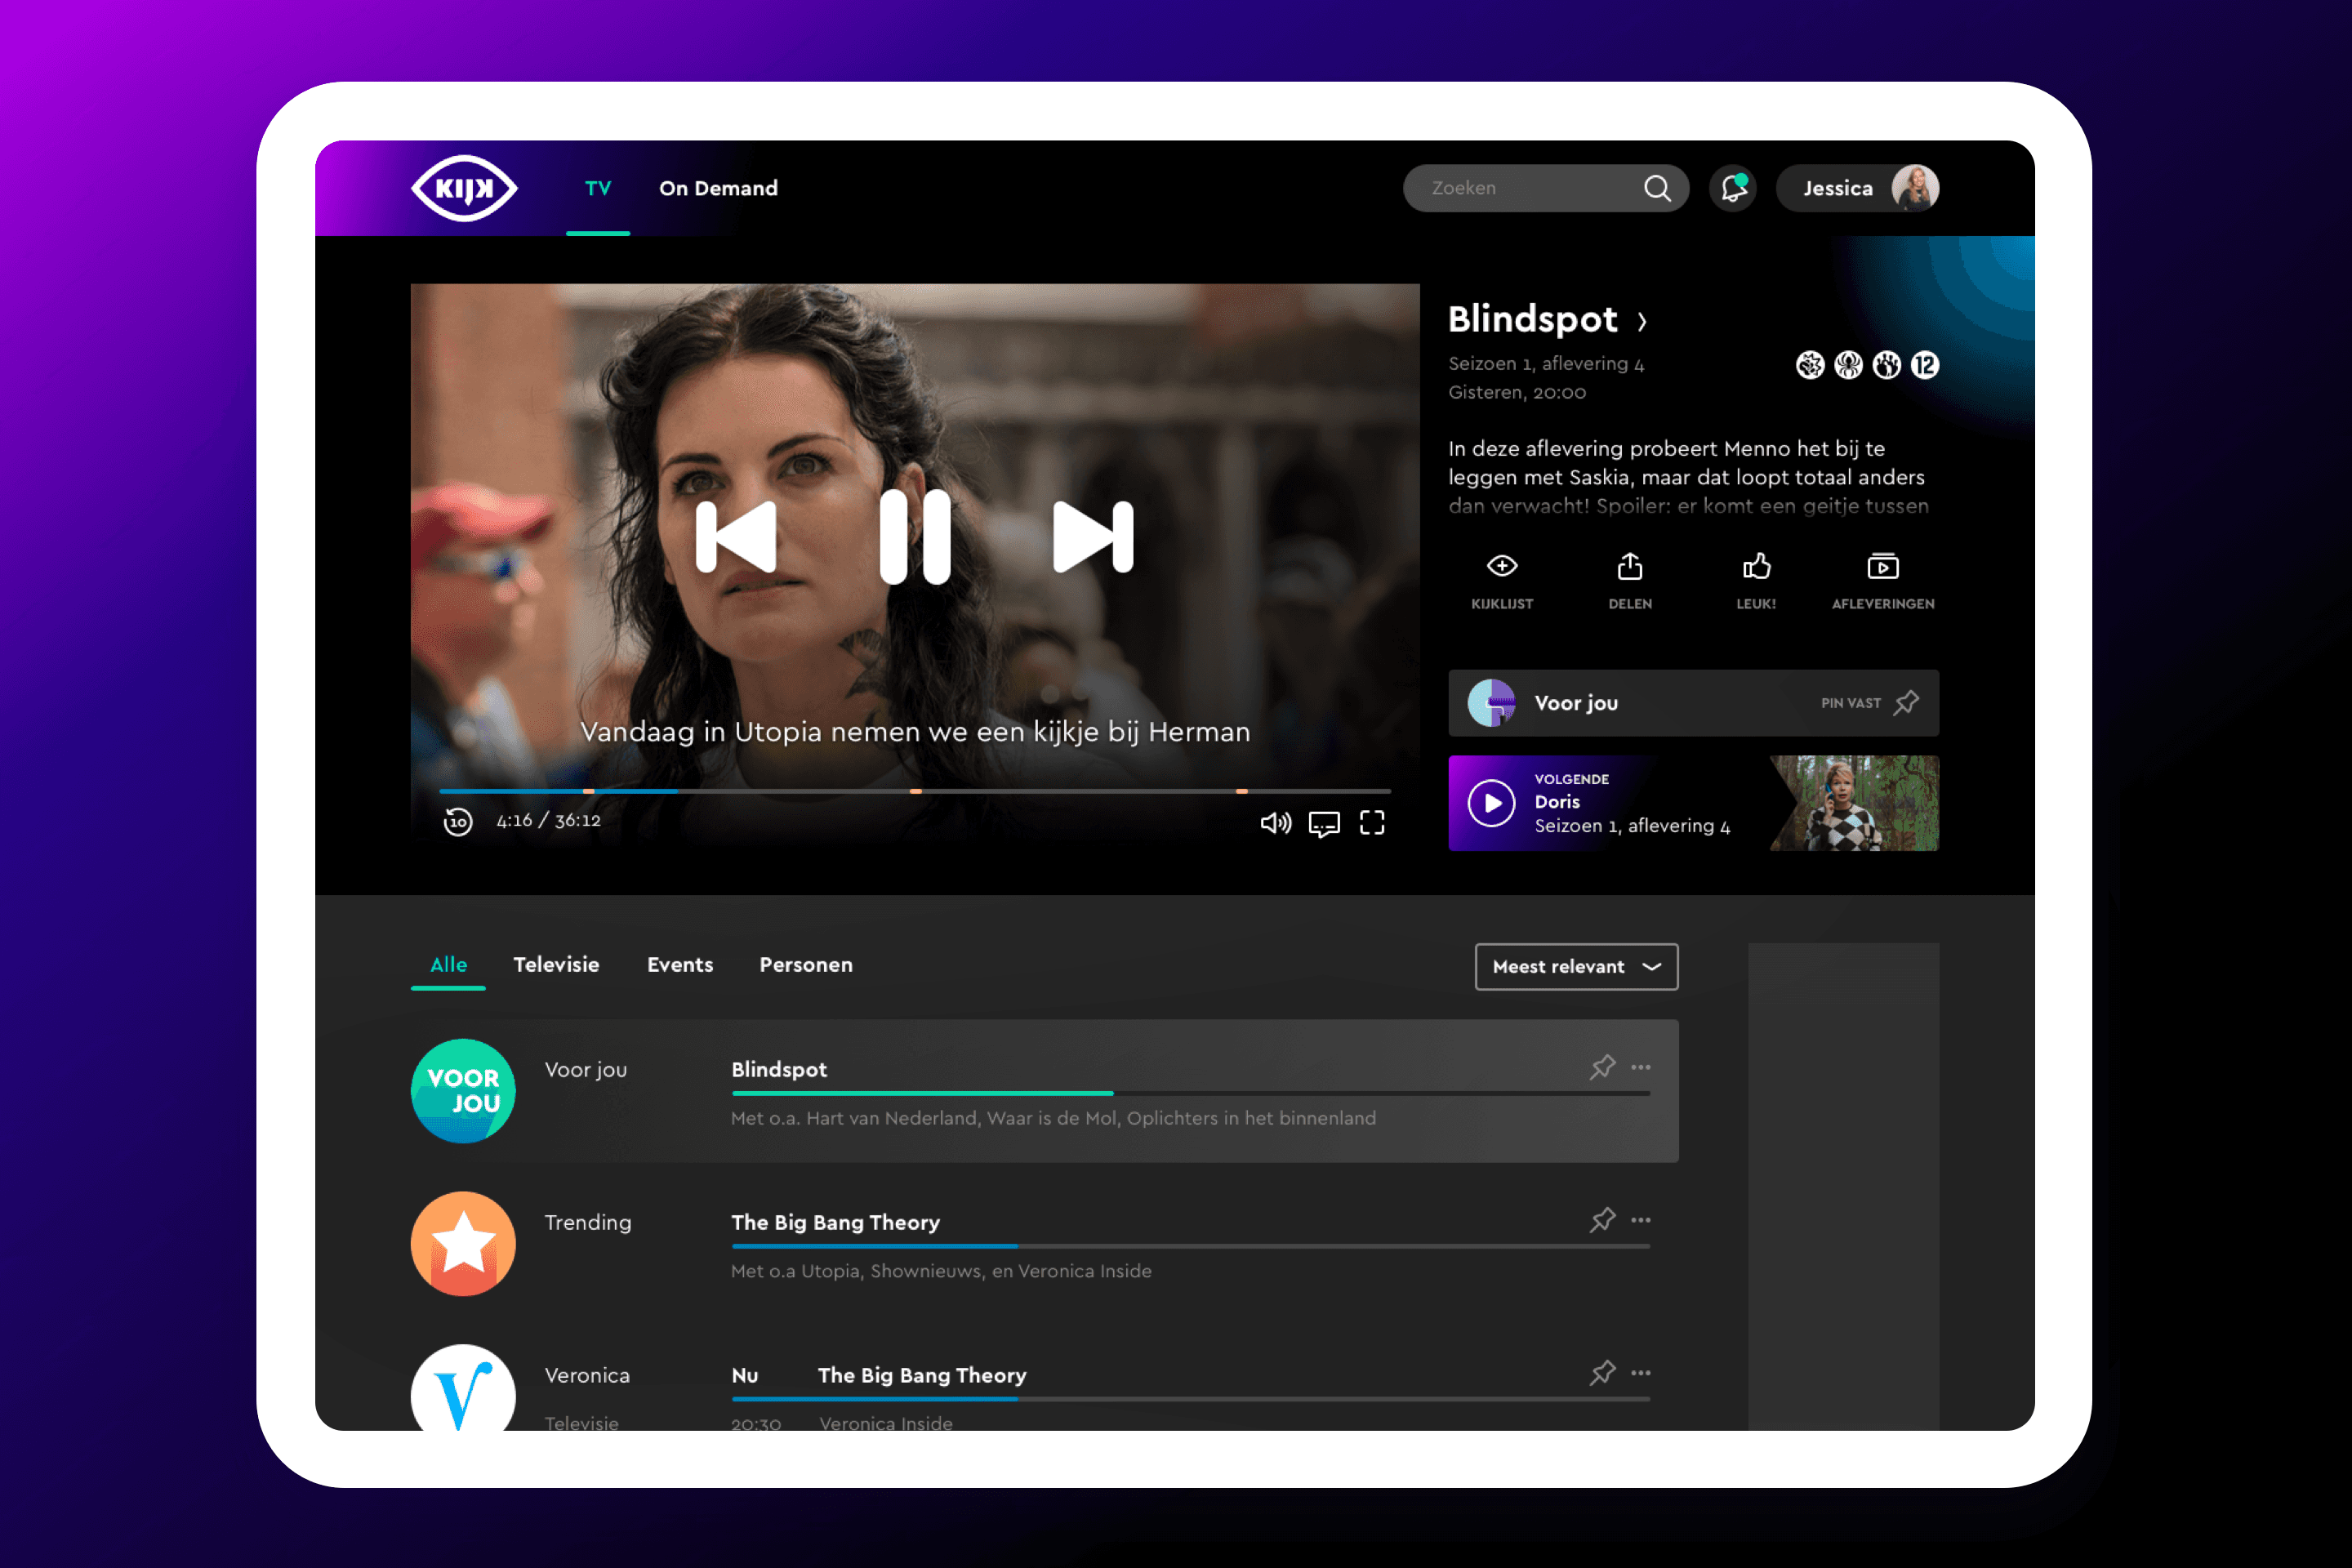2352x1568 pixels.
Task: Click the age 12 rating icon
Action: tap(1925, 365)
